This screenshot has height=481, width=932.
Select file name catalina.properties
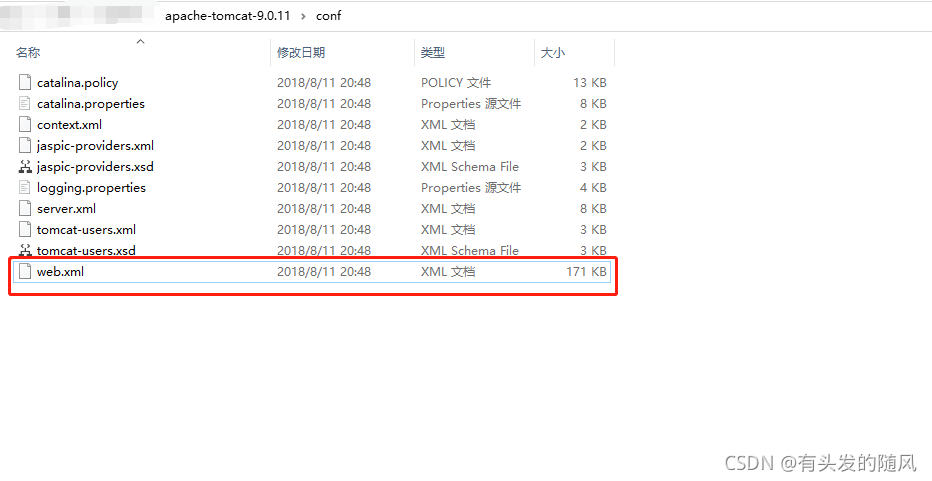point(91,103)
